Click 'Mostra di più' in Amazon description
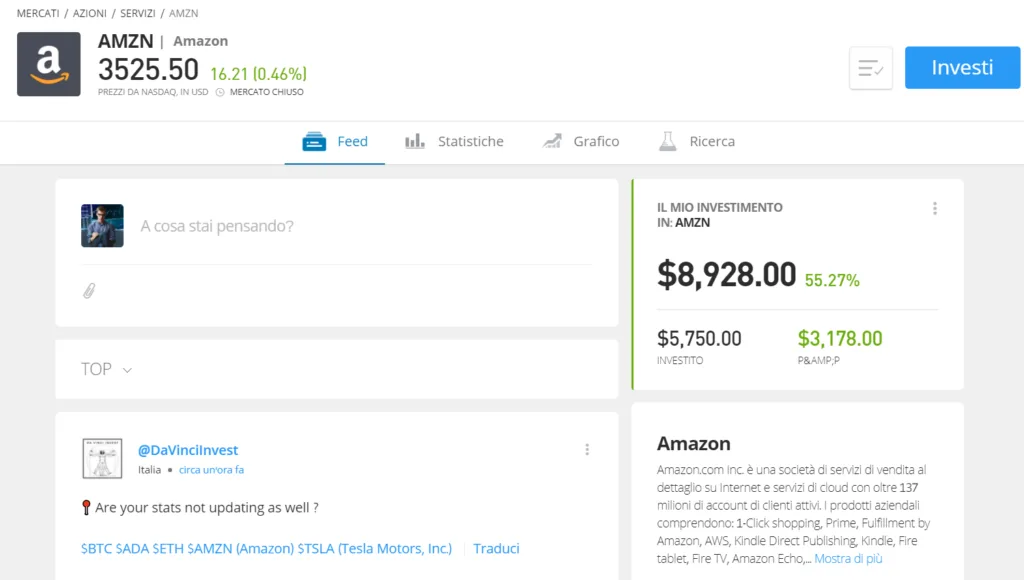 pos(848,558)
